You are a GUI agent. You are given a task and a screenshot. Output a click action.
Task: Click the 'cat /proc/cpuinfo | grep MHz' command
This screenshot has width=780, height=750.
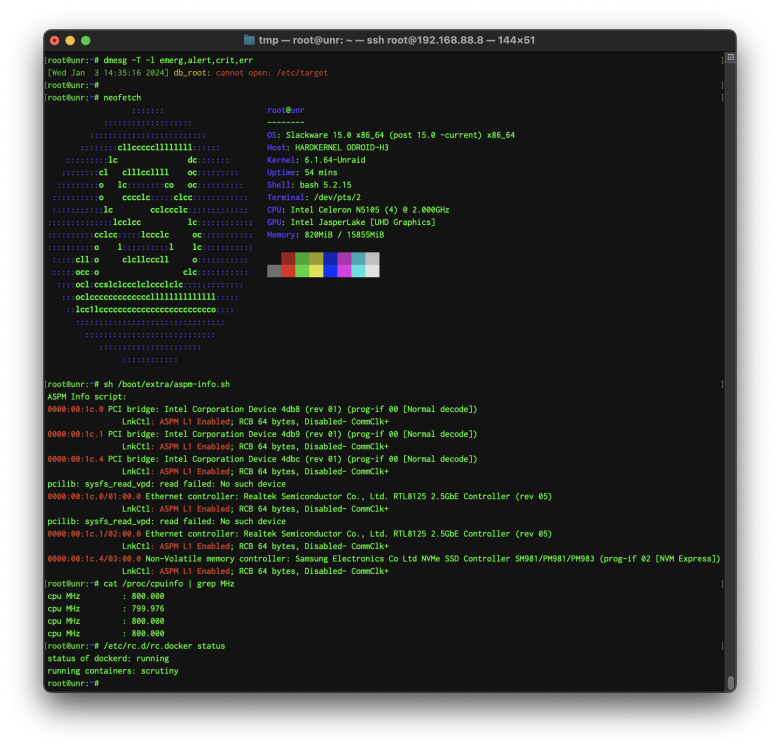pos(169,583)
